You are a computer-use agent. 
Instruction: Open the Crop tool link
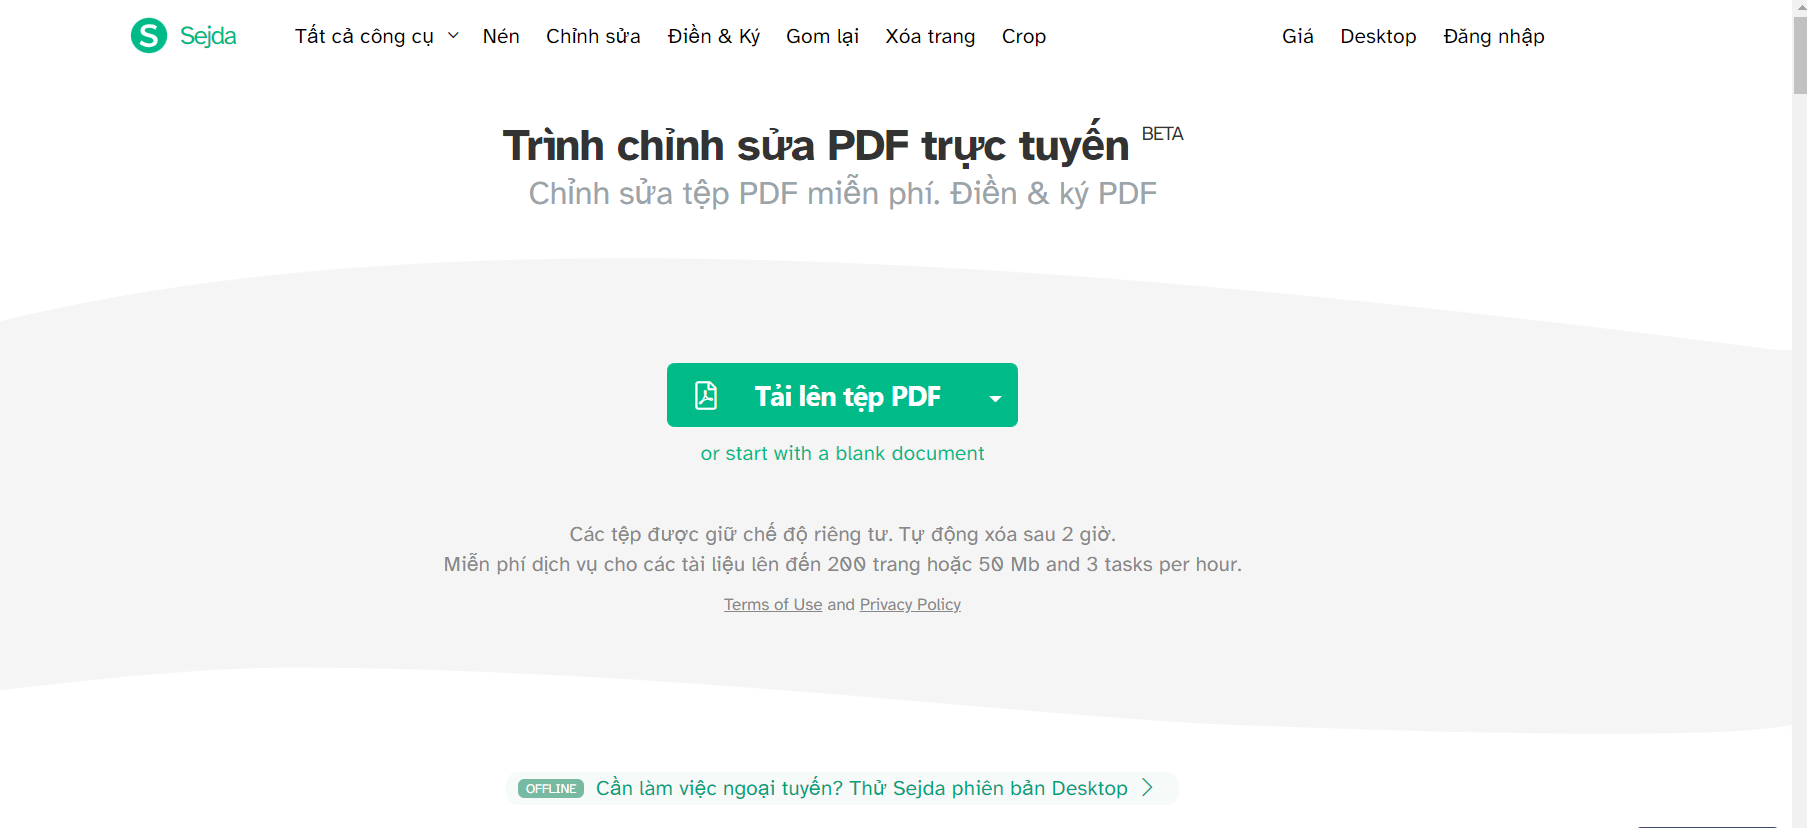[x=1024, y=36]
